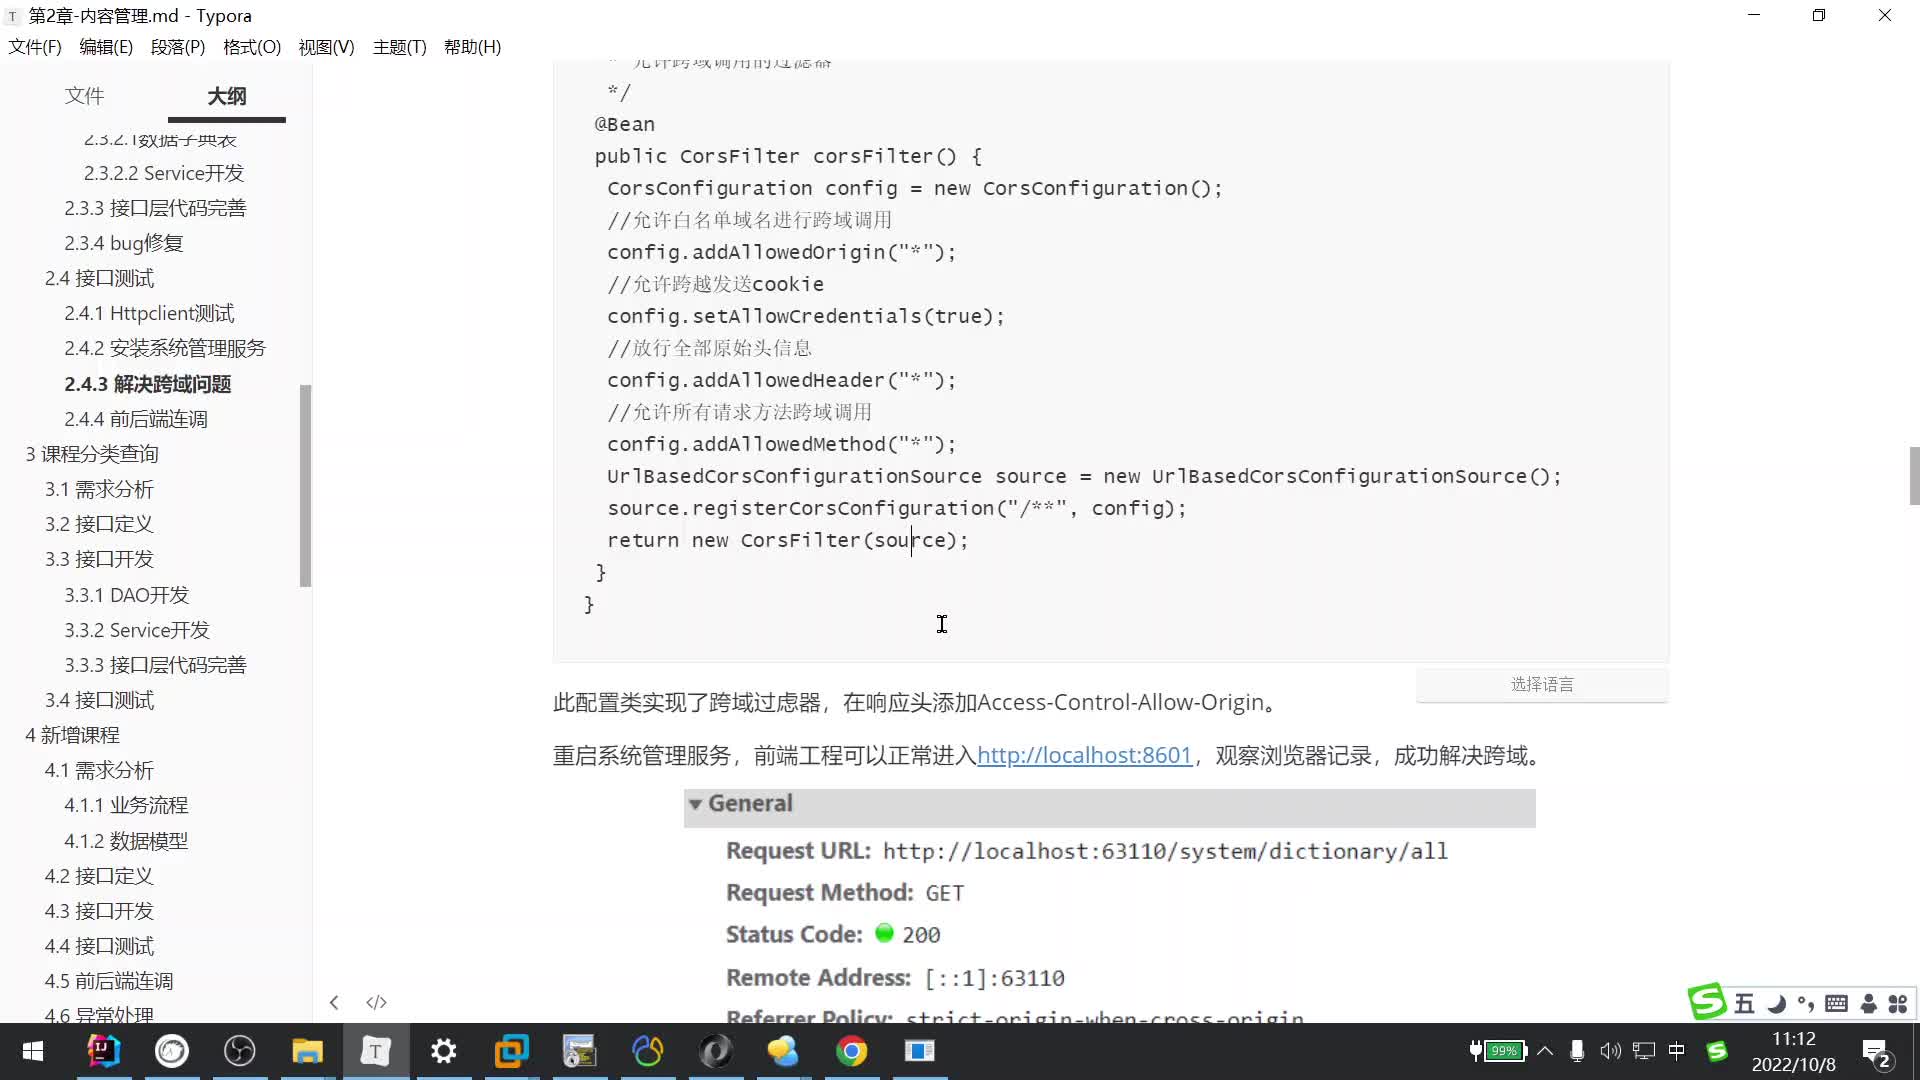The width and height of the screenshot is (1920, 1080).
Task: Go to outline item 2.3.4 bug修复
Action: [x=124, y=243]
